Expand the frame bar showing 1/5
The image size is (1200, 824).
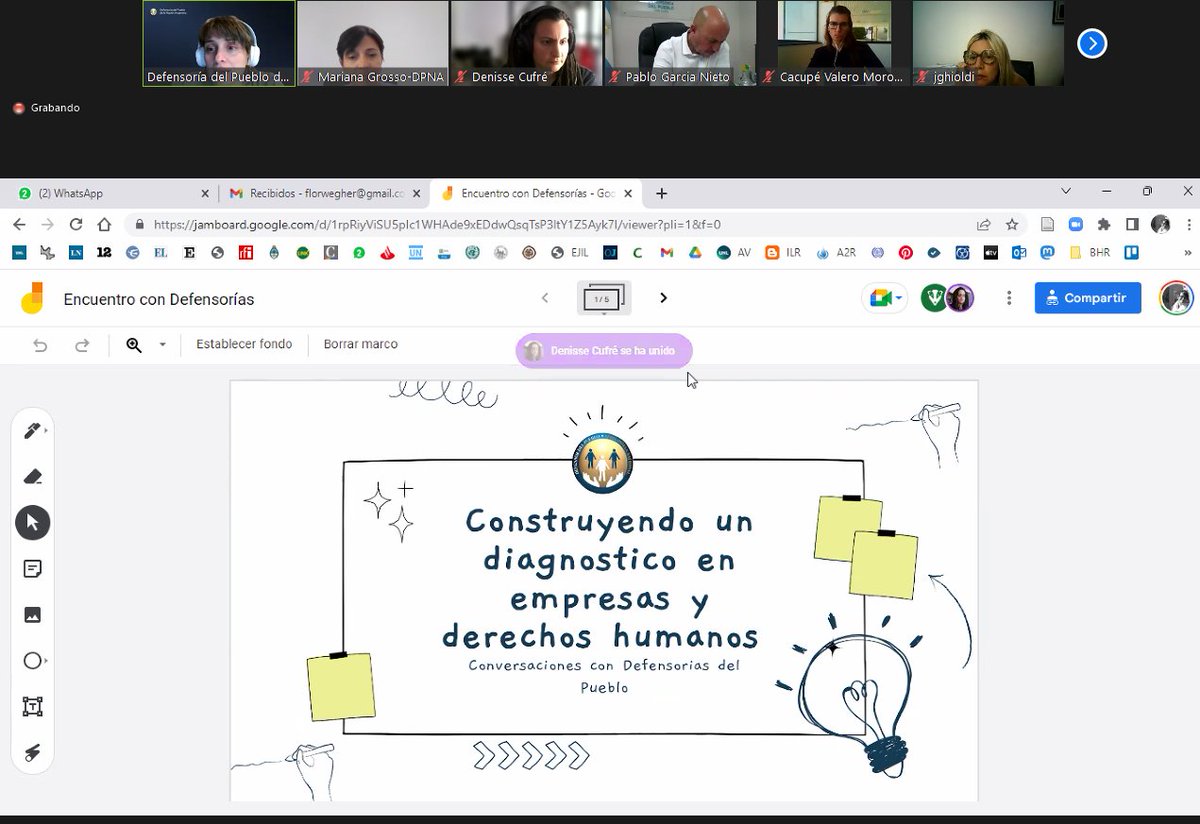(604, 299)
